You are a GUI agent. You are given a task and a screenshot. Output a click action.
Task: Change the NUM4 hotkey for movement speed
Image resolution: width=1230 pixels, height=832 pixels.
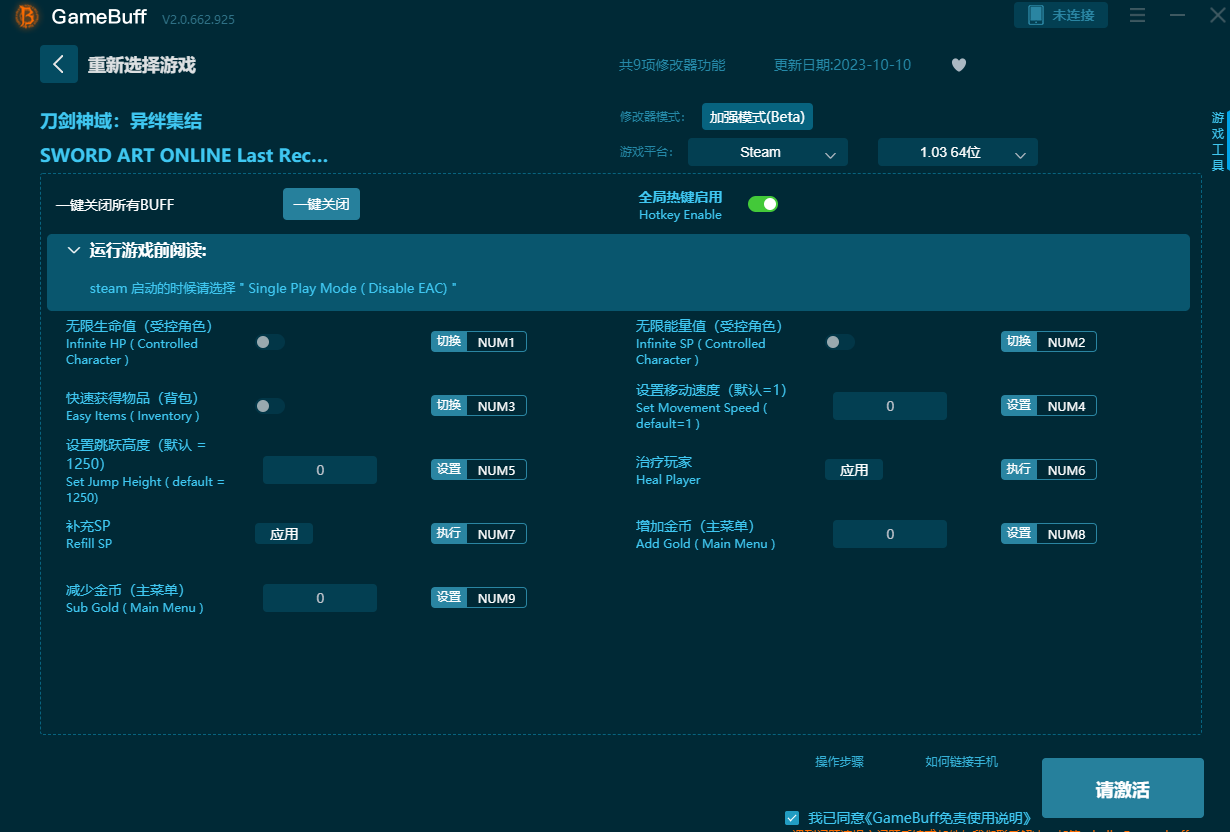(1066, 406)
